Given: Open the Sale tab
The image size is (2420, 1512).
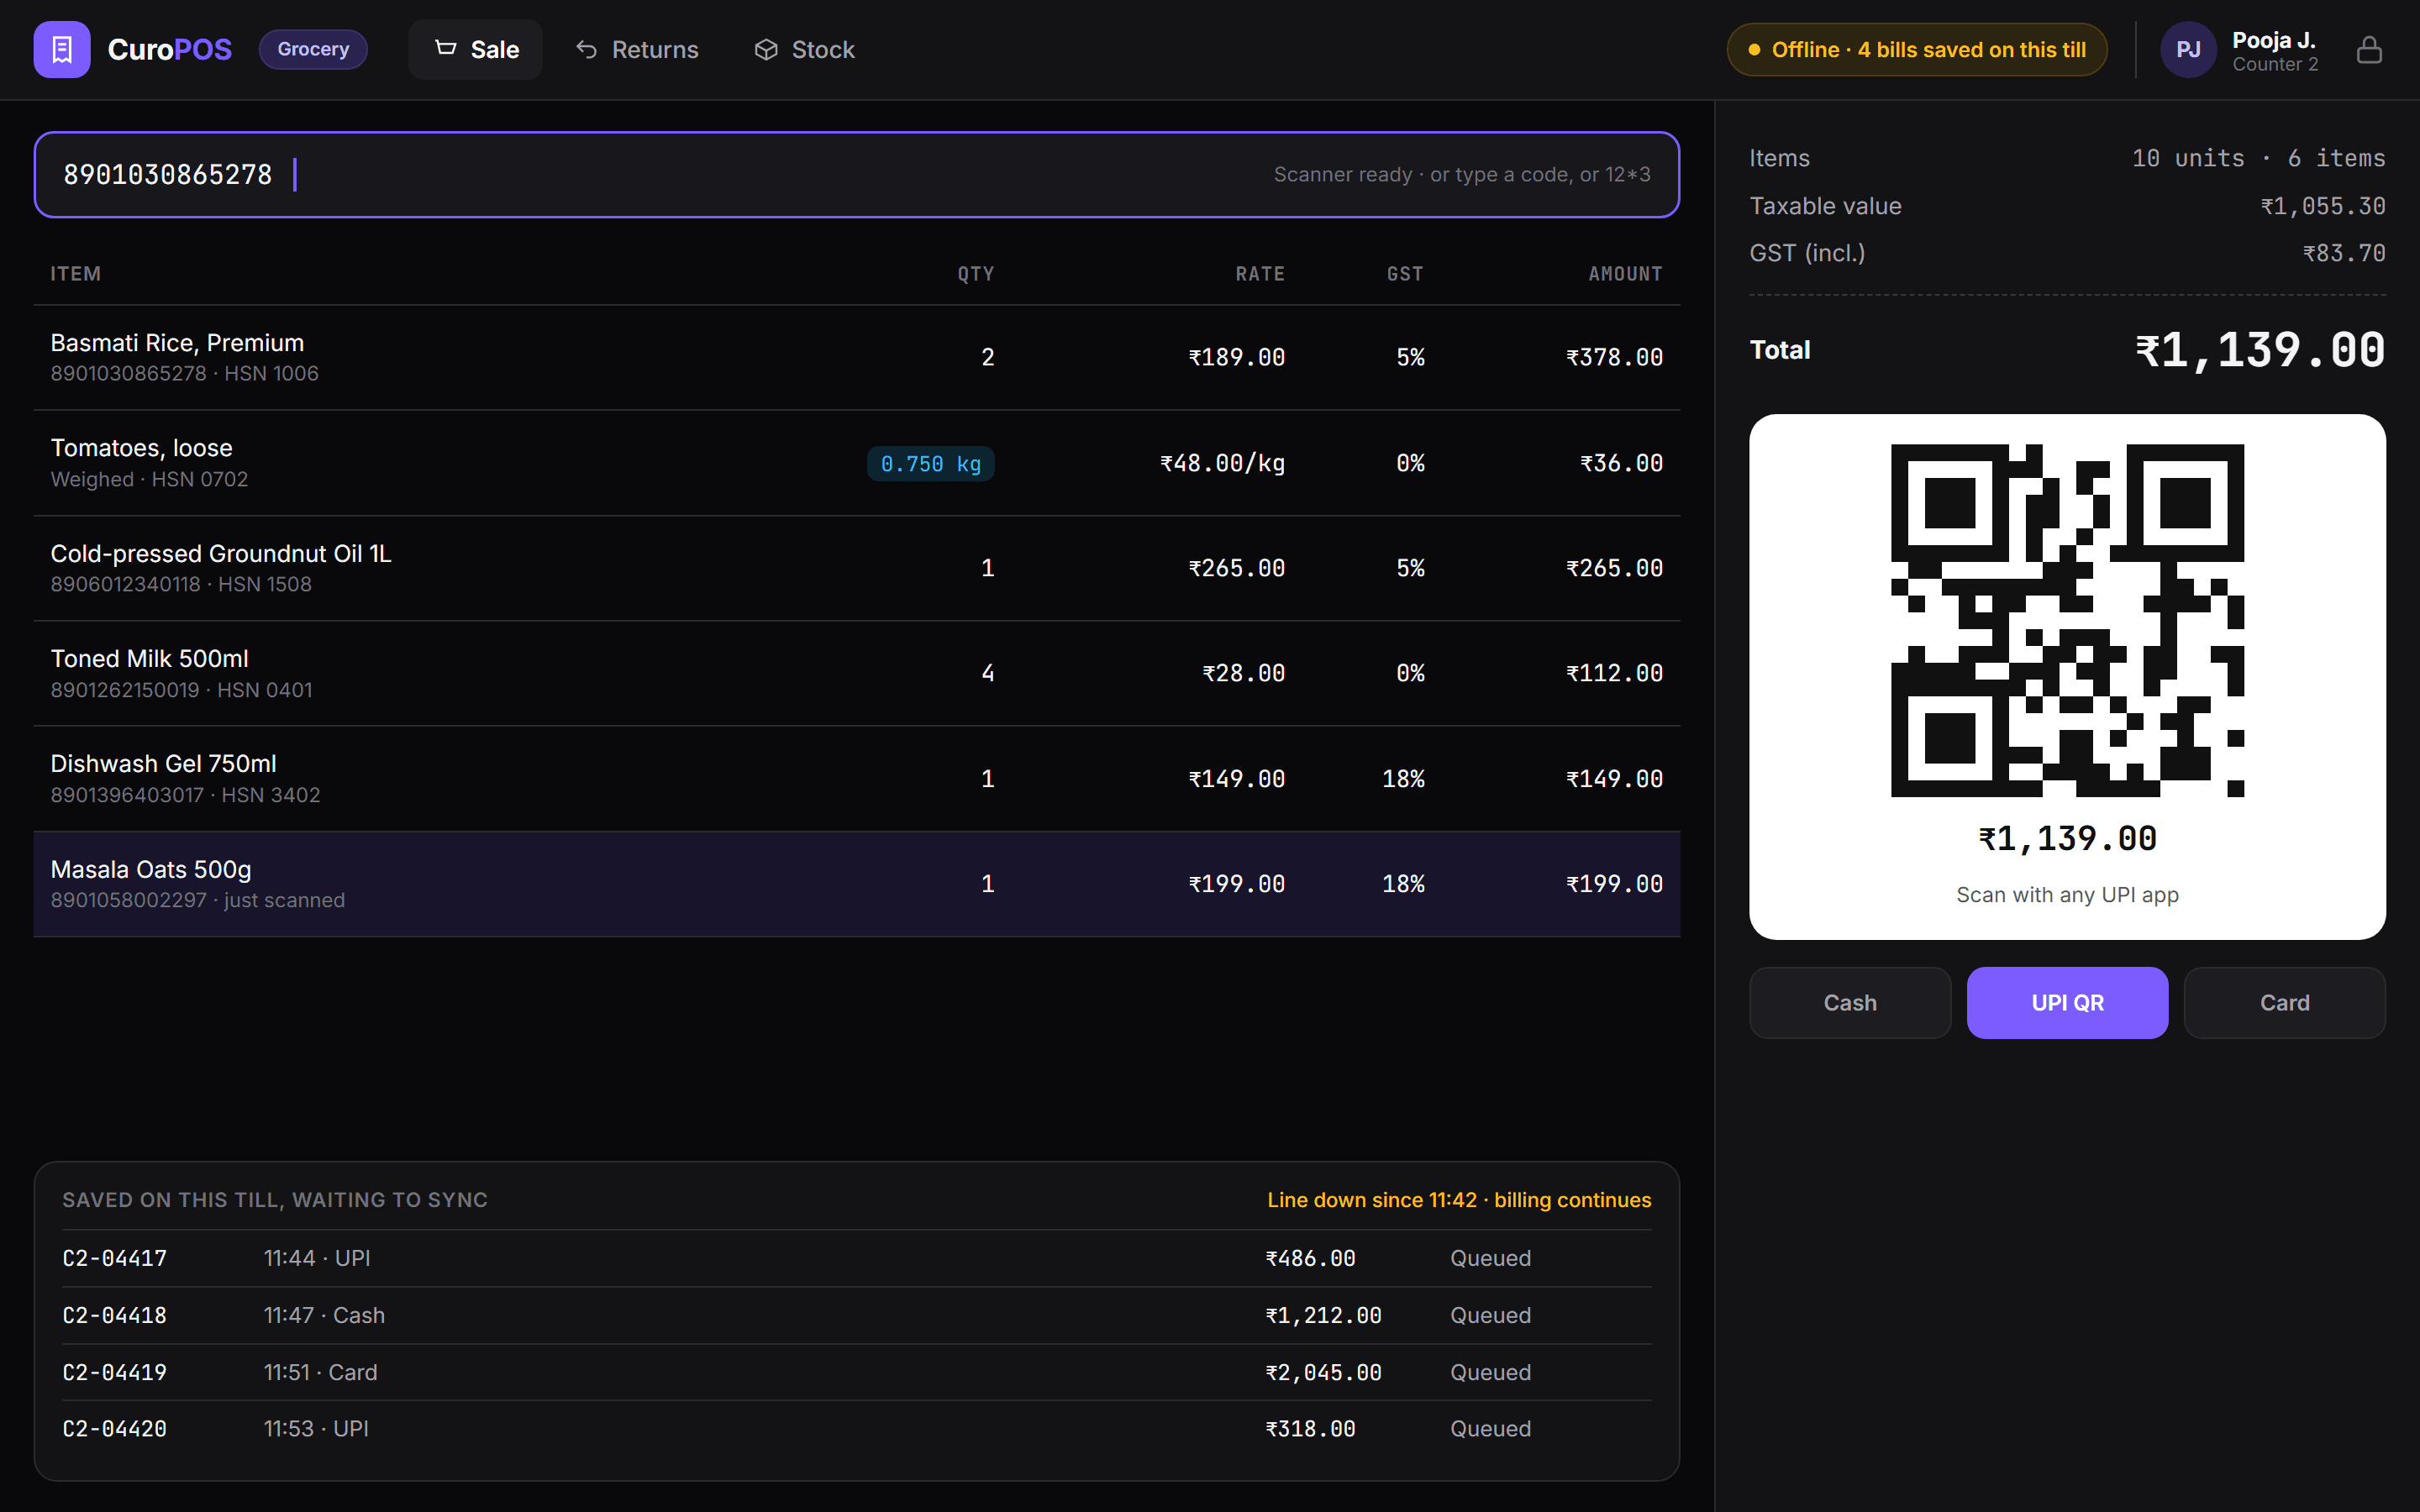Looking at the screenshot, I should (x=475, y=49).
